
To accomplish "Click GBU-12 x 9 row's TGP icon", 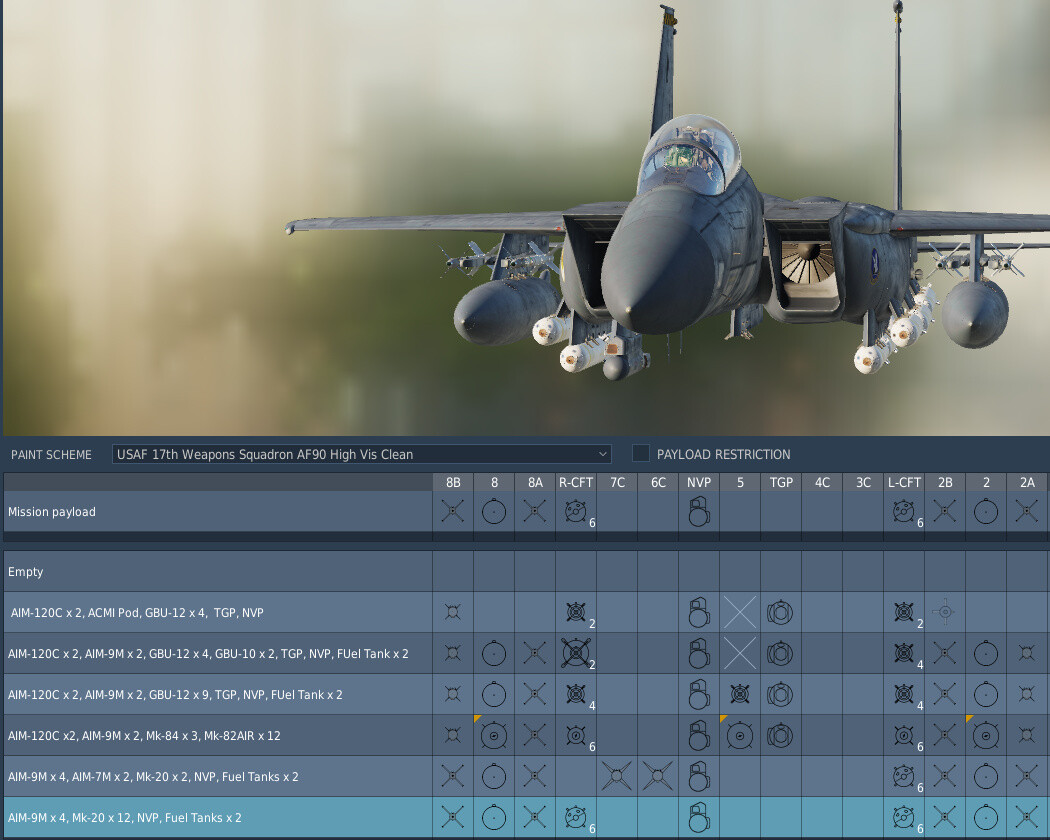I will tap(780, 695).
